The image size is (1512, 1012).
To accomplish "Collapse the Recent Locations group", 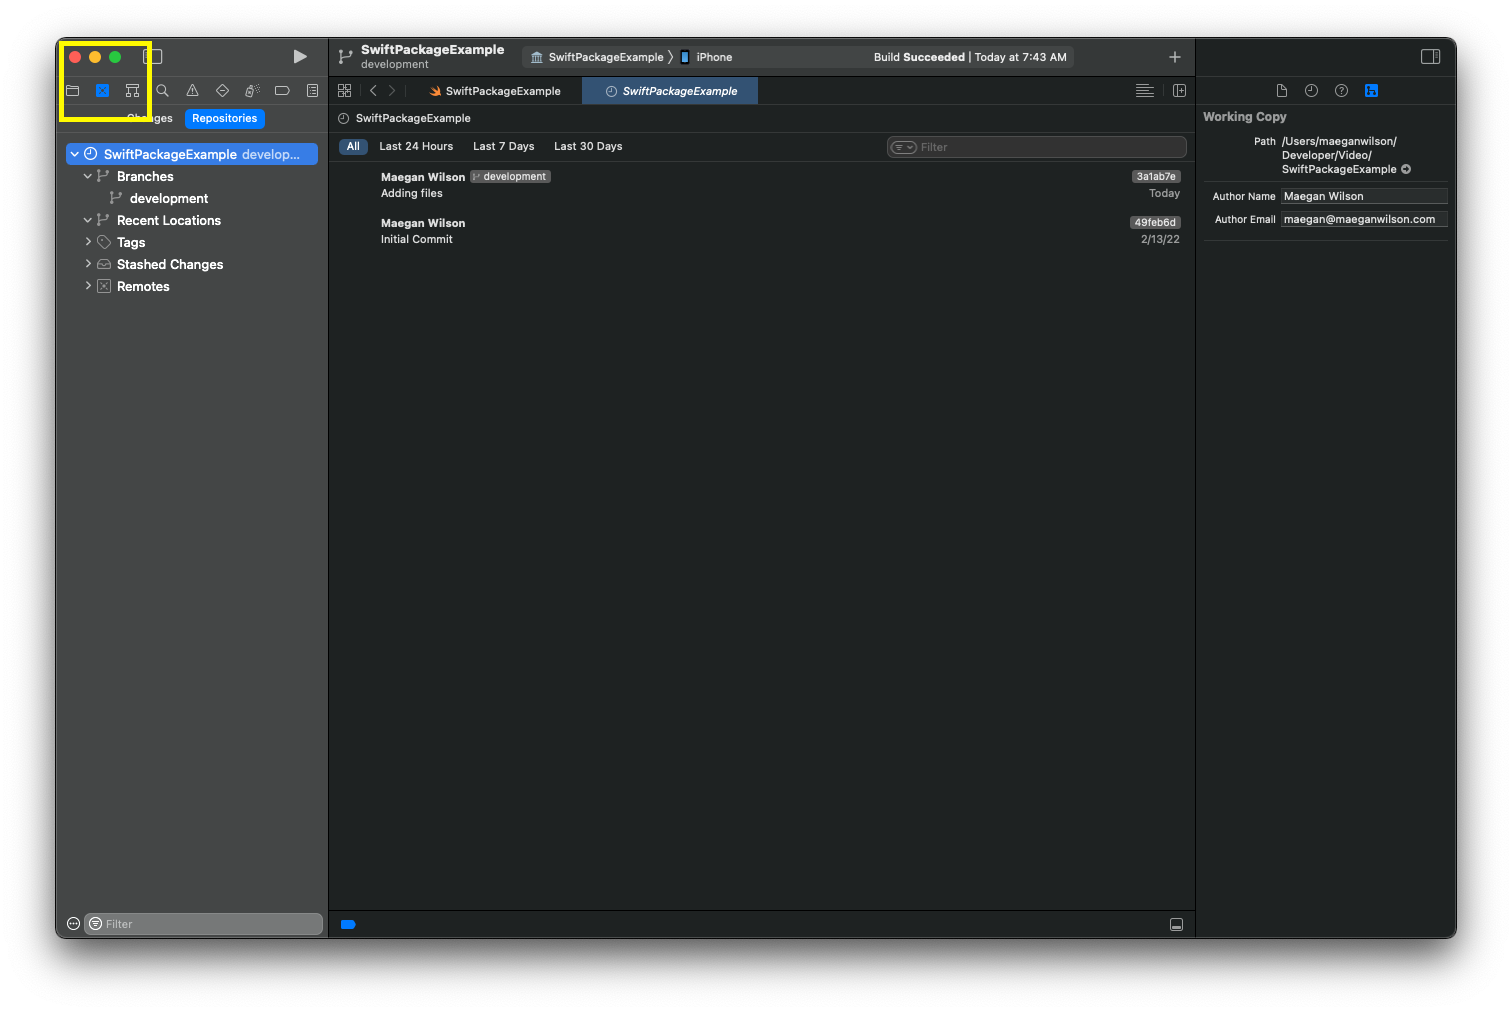I will pos(88,220).
